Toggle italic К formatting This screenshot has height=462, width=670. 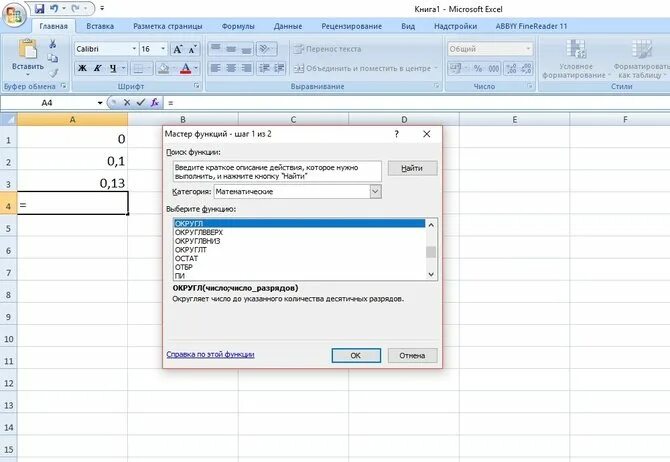(x=97, y=68)
